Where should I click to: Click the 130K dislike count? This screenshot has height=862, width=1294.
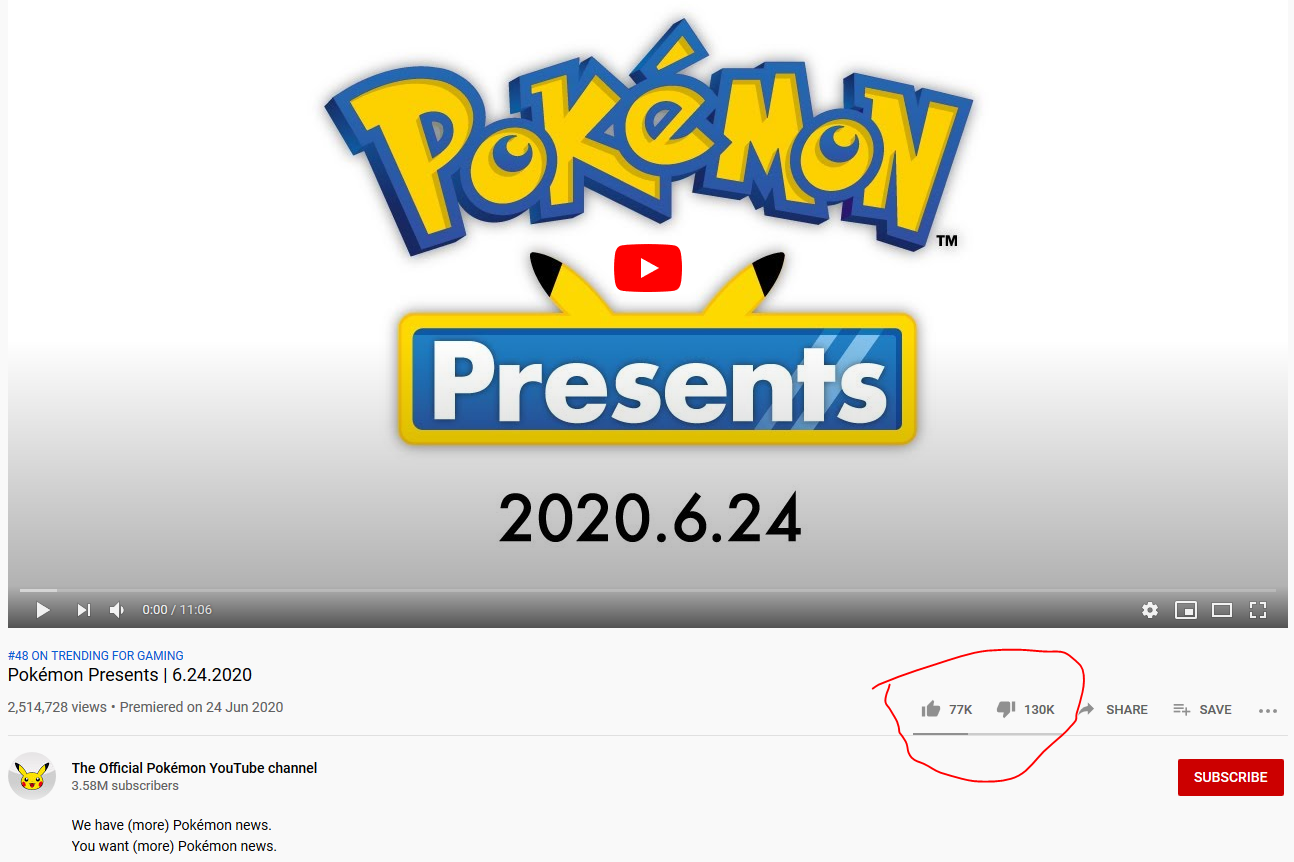[x=1039, y=709]
